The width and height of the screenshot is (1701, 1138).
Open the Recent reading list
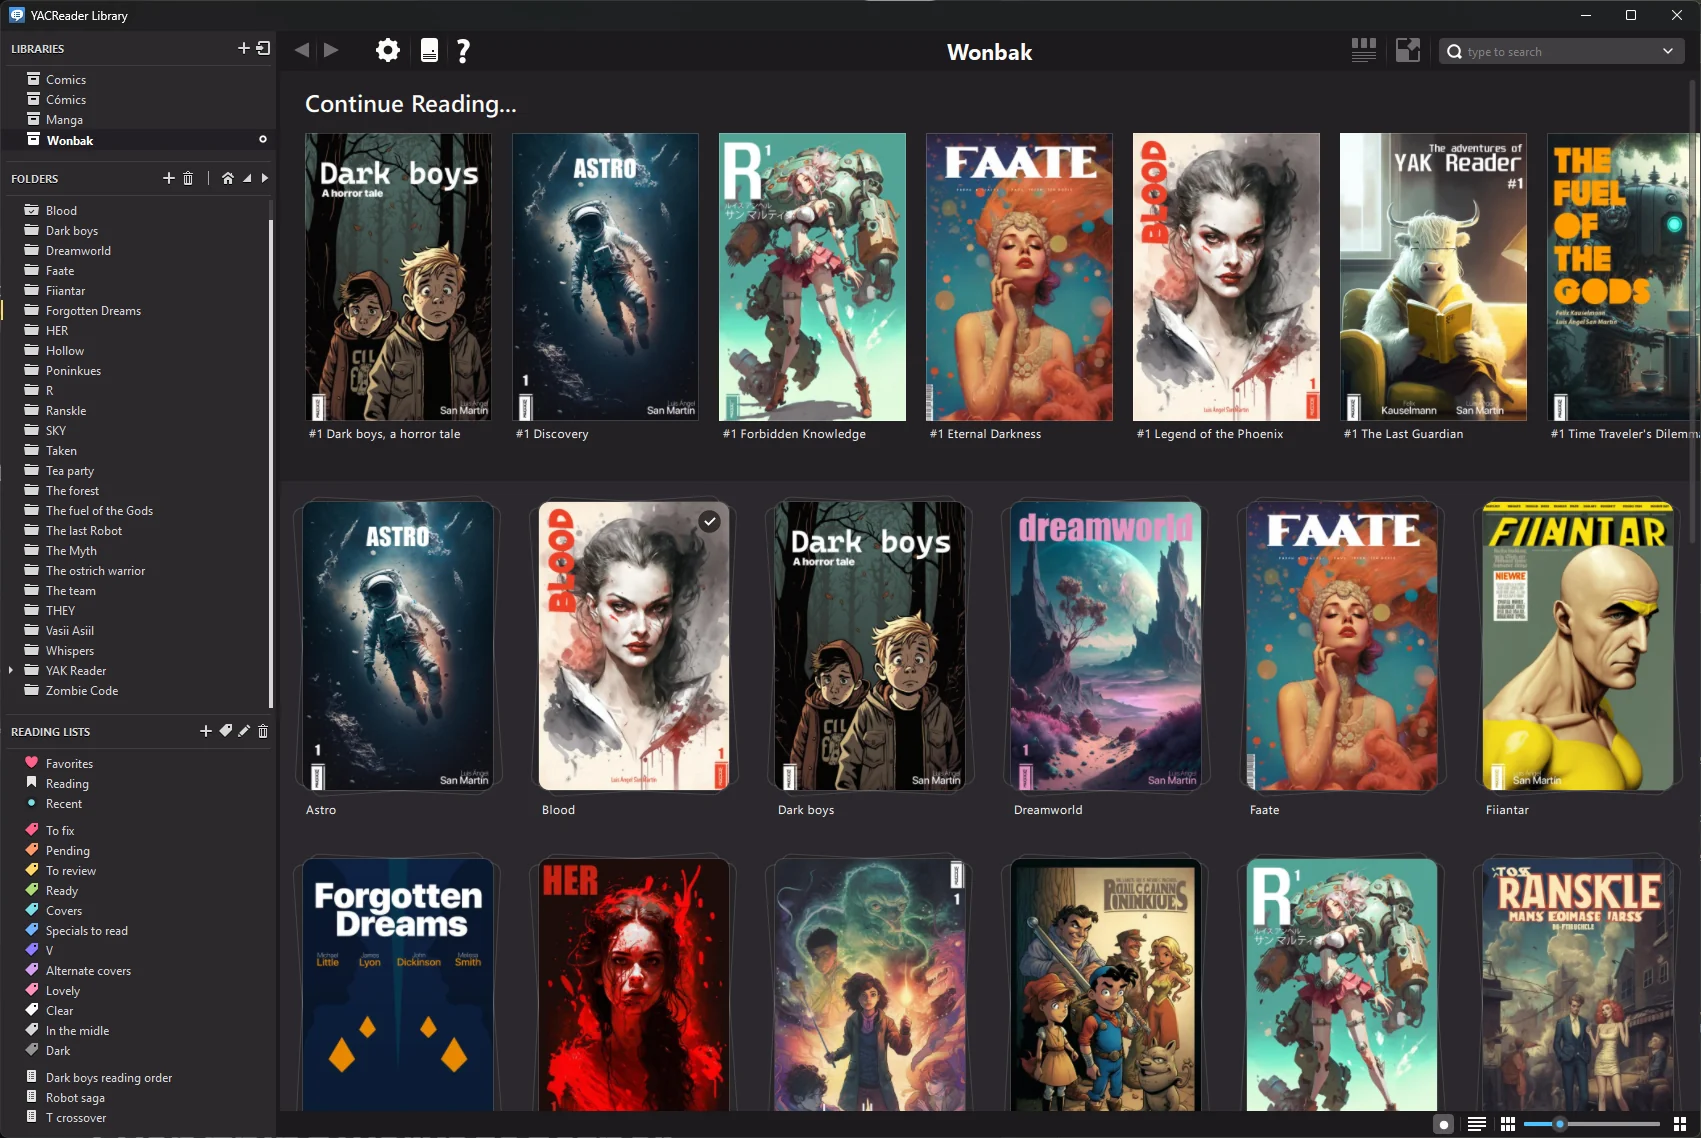coord(138,803)
